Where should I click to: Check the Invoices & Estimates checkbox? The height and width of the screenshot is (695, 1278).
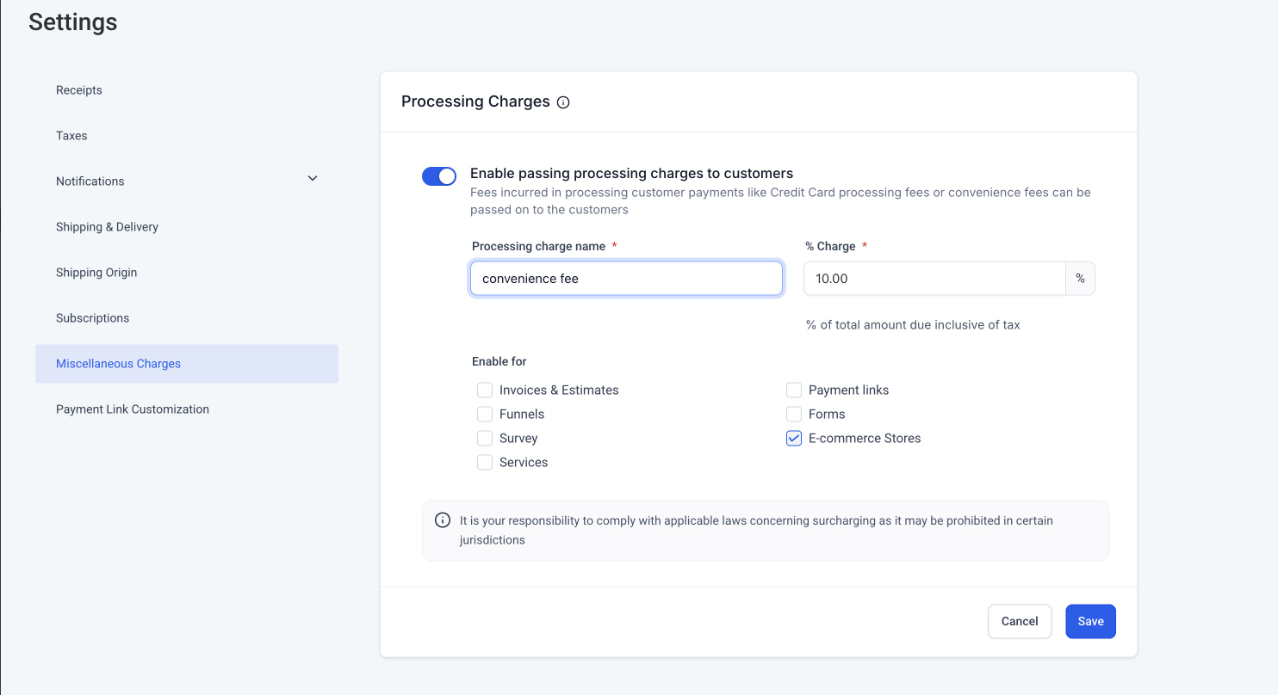point(485,390)
